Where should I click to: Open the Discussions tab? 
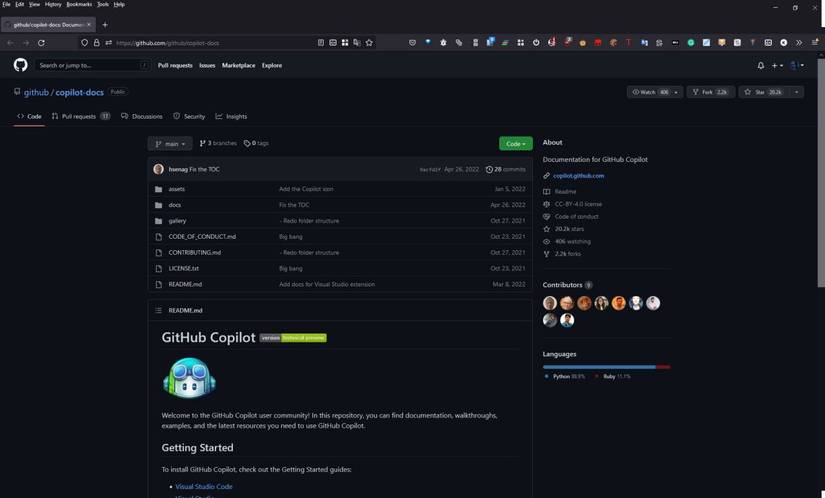pyautogui.click(x=142, y=116)
